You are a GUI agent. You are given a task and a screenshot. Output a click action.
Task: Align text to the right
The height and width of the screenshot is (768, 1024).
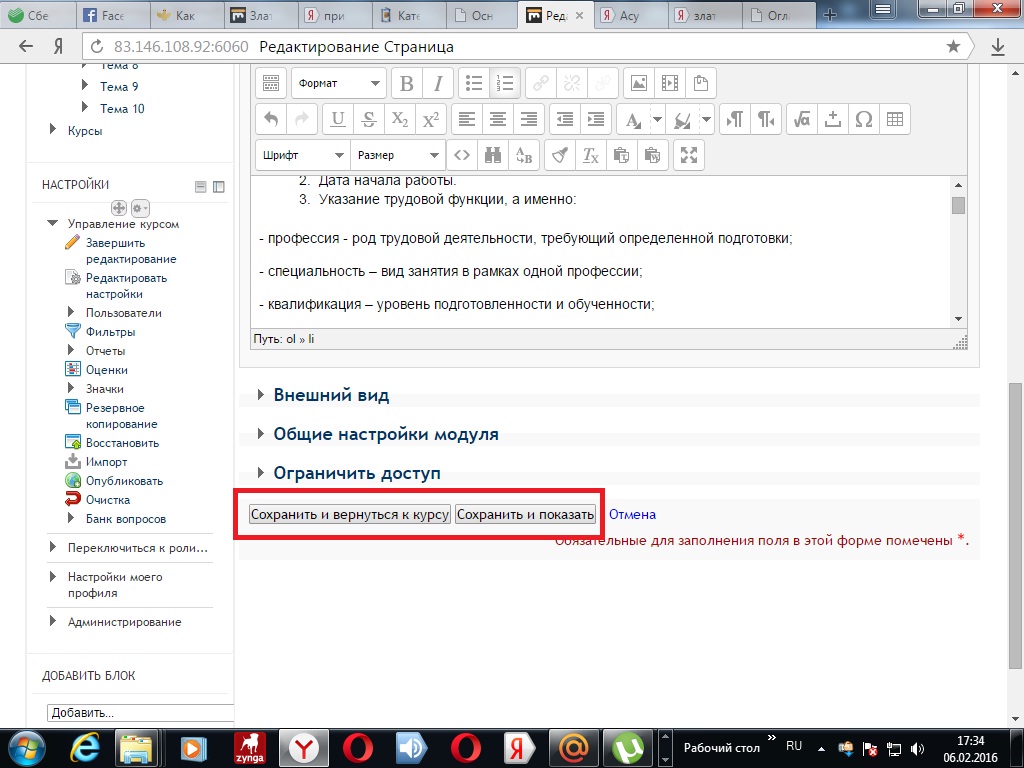(529, 119)
